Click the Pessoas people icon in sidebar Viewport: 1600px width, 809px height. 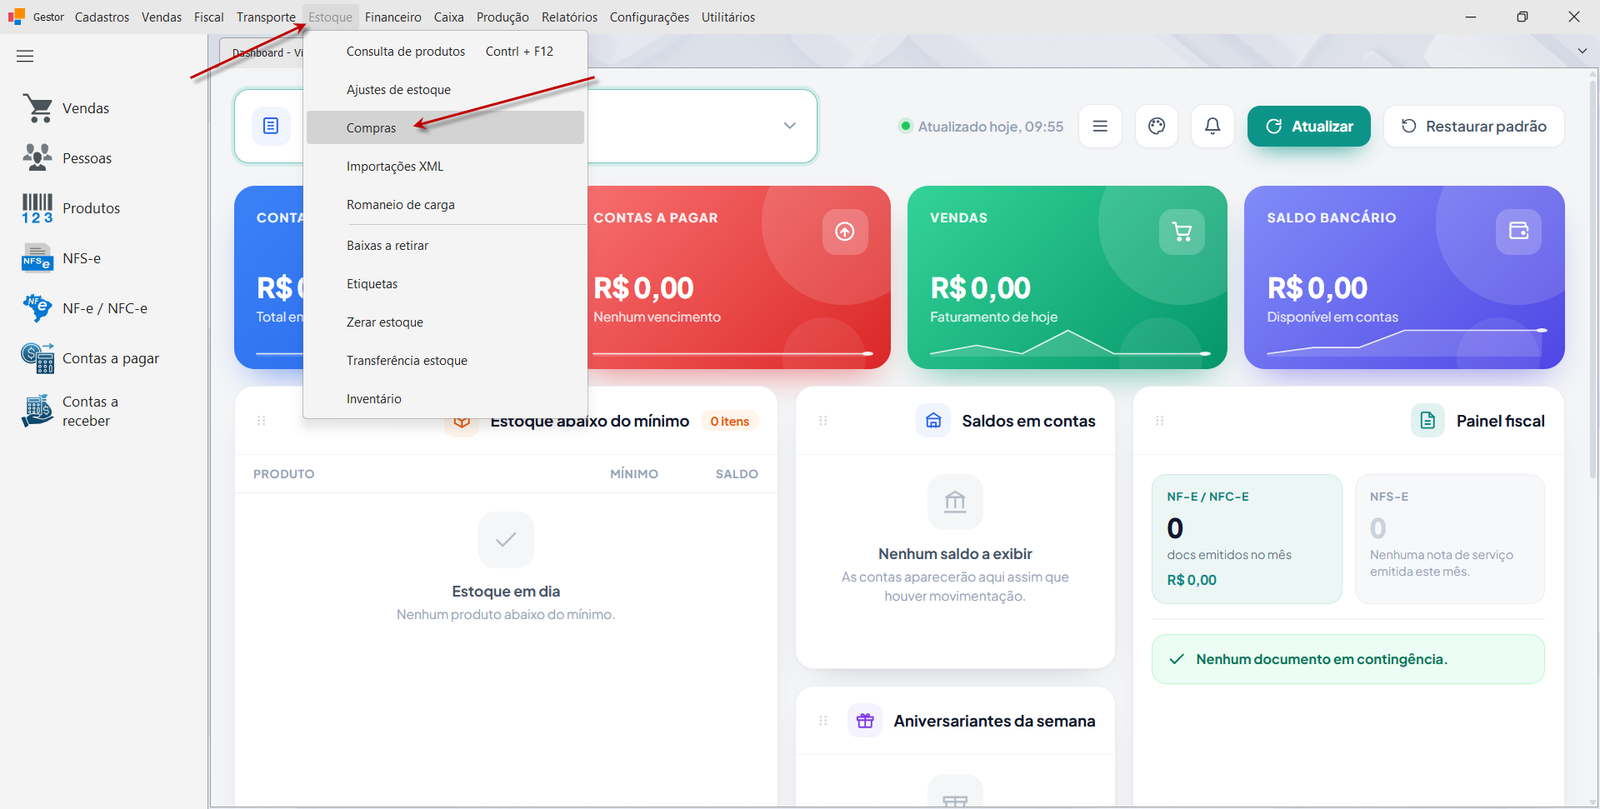[38, 158]
